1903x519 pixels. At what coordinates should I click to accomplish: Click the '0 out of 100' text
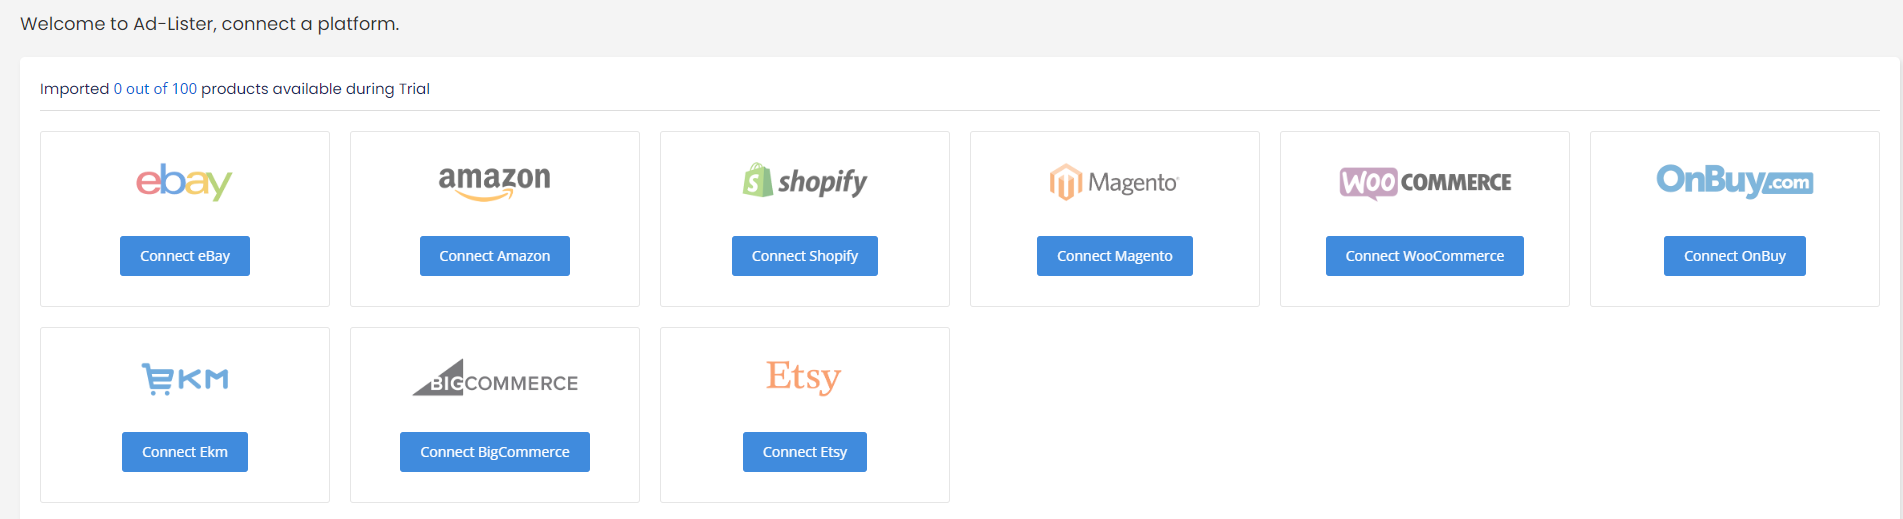click(x=155, y=89)
